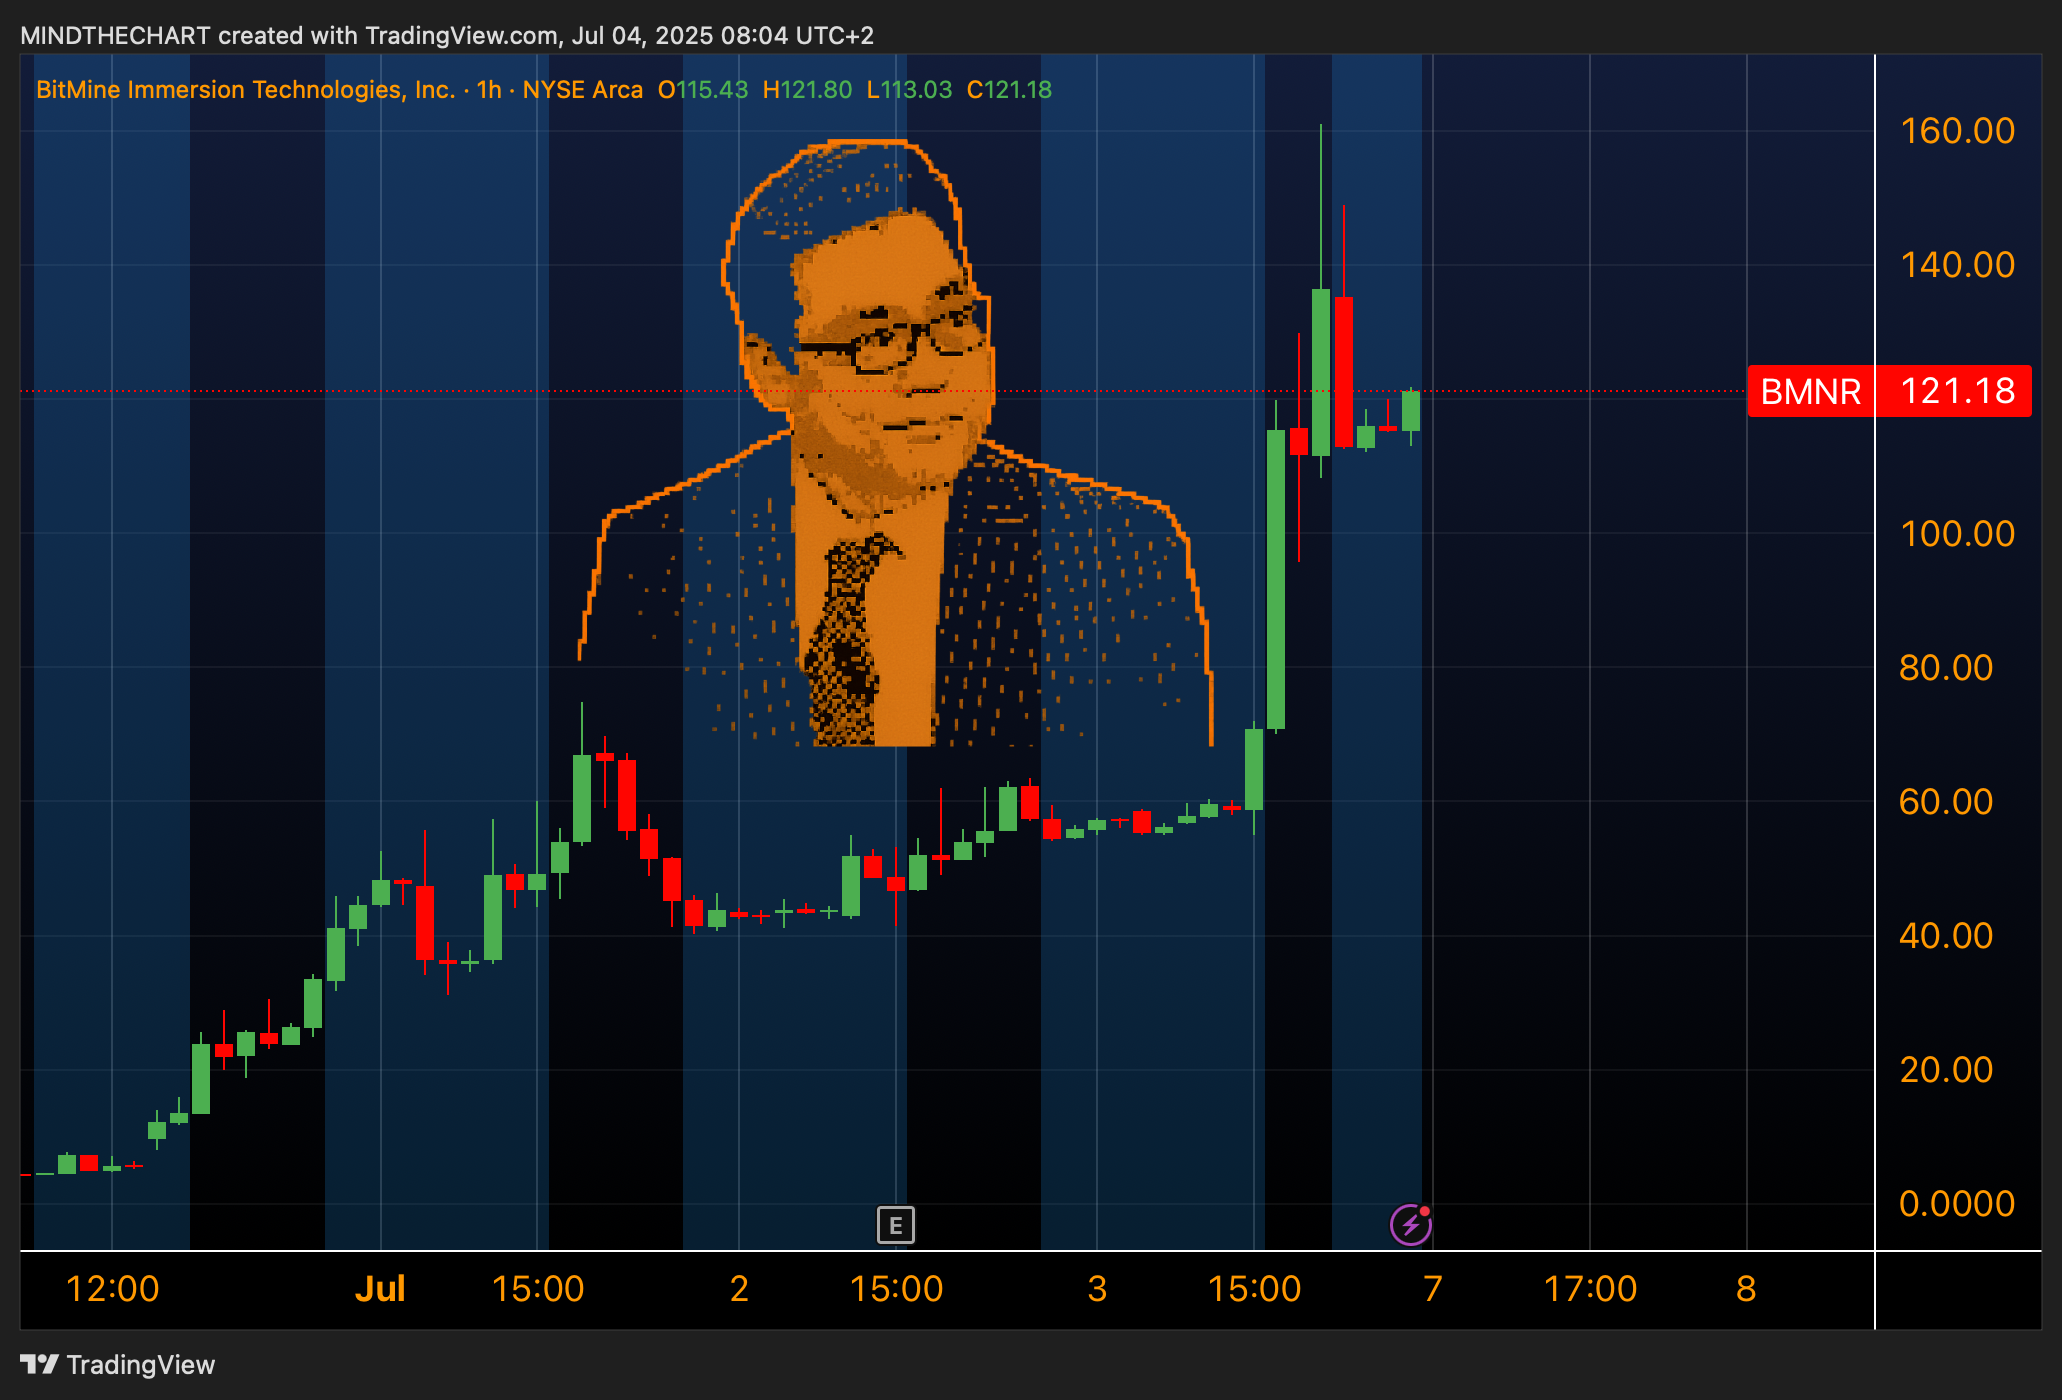Click the 100.00 price axis label

(1957, 534)
